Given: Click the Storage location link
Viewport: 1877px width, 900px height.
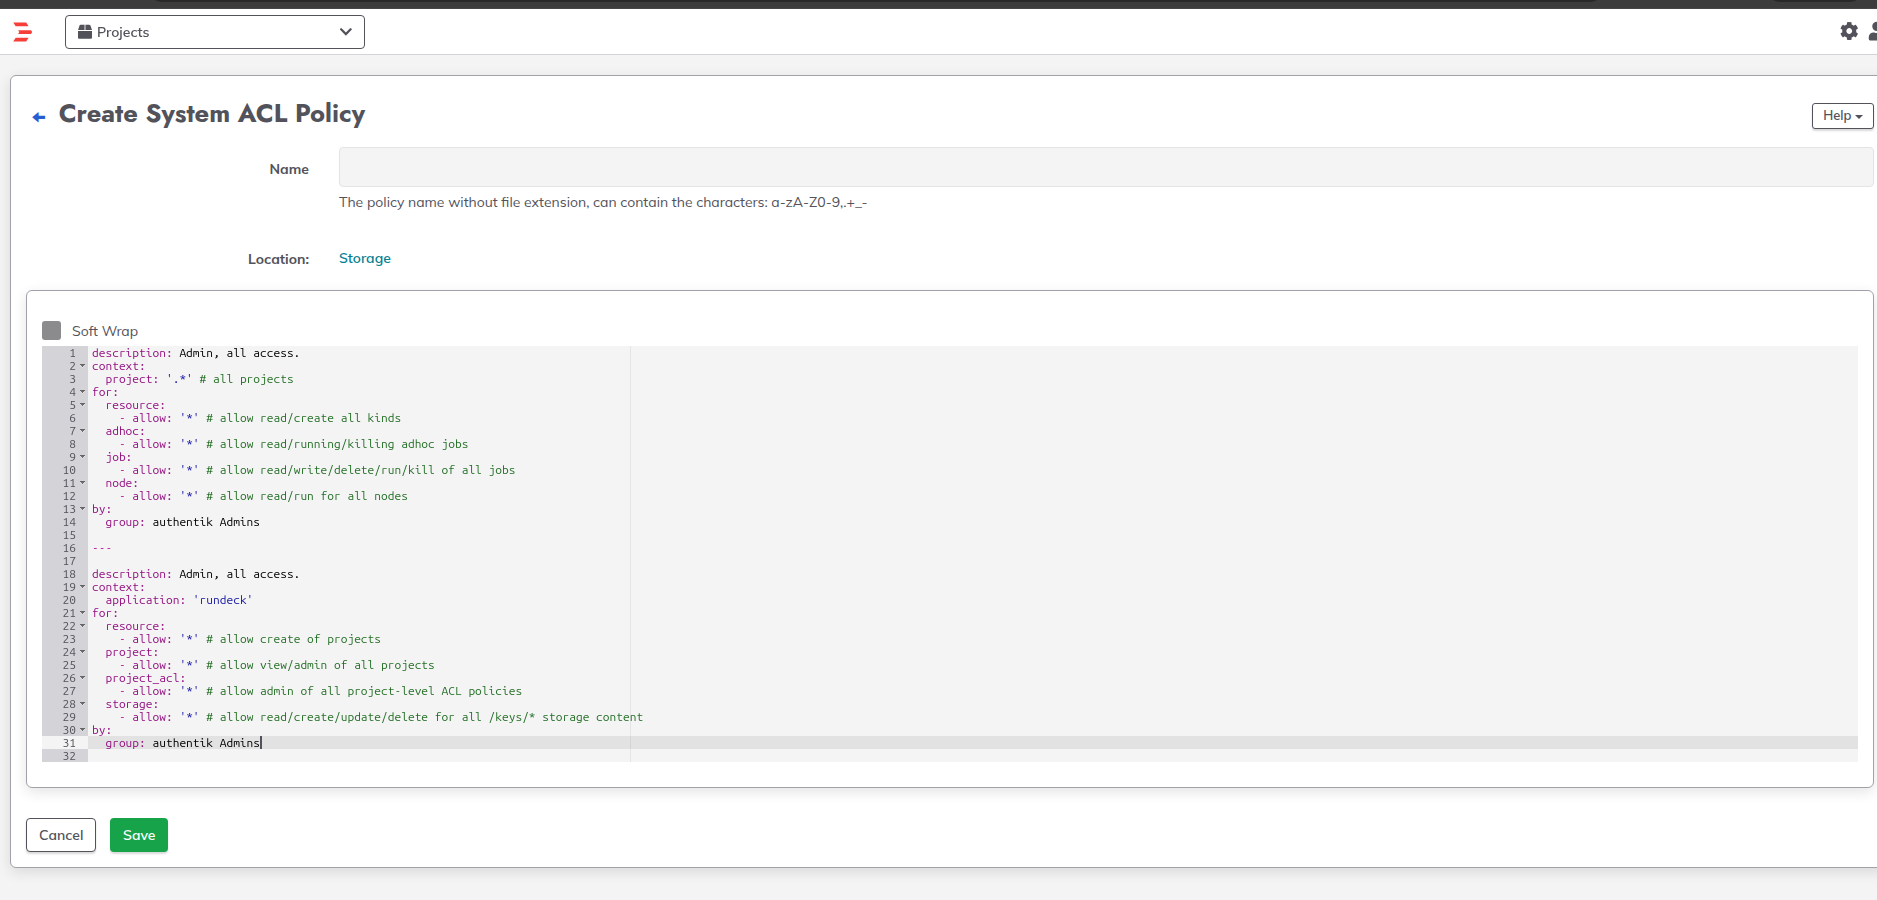Looking at the screenshot, I should [x=365, y=258].
